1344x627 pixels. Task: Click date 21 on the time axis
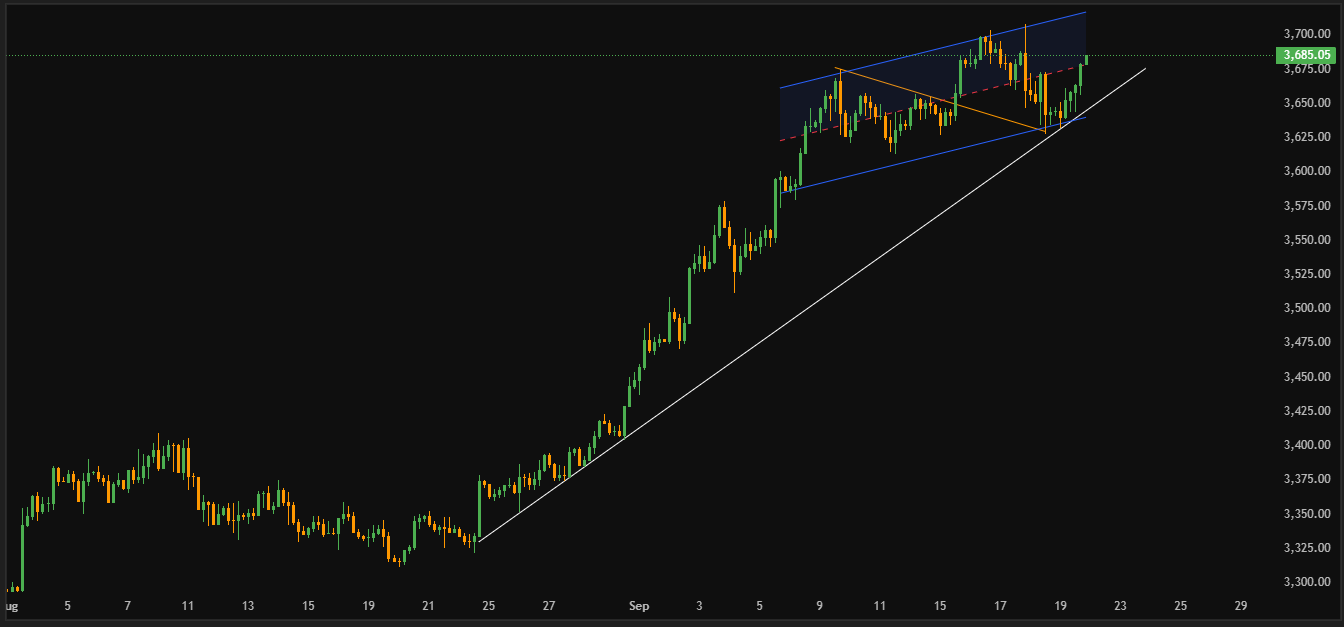(x=428, y=606)
